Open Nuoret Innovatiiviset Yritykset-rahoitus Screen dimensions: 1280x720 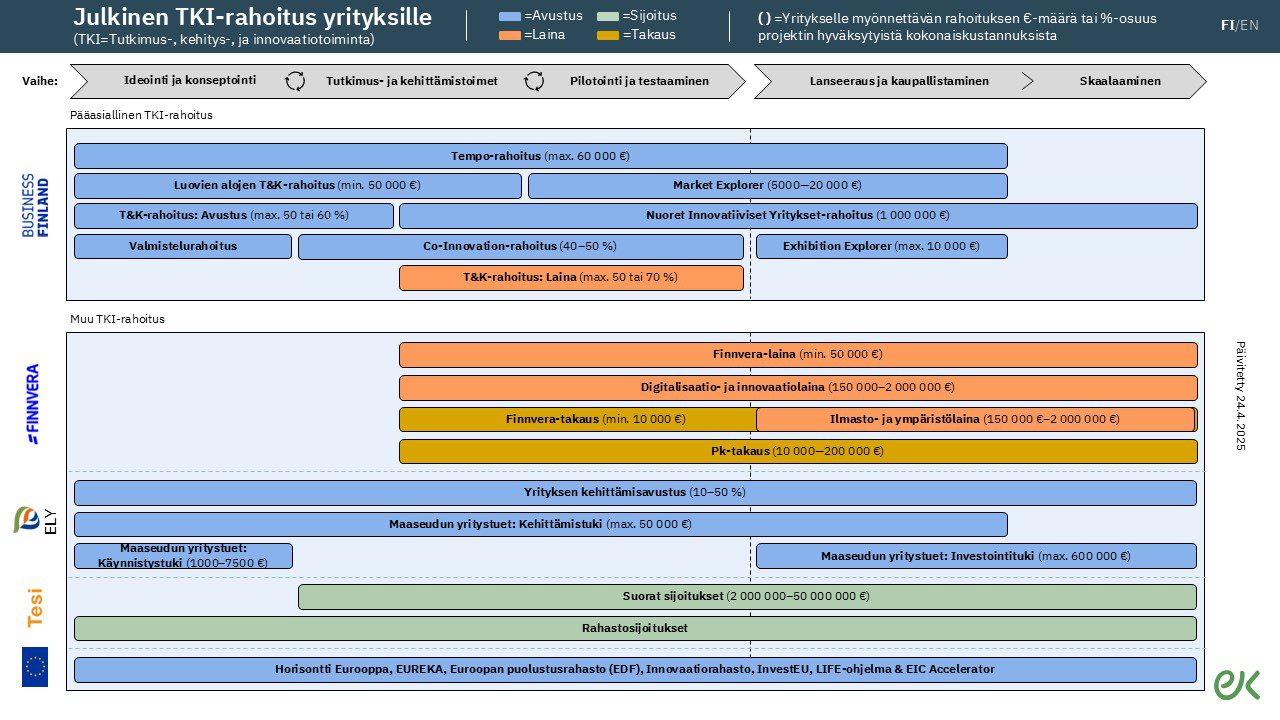point(797,216)
